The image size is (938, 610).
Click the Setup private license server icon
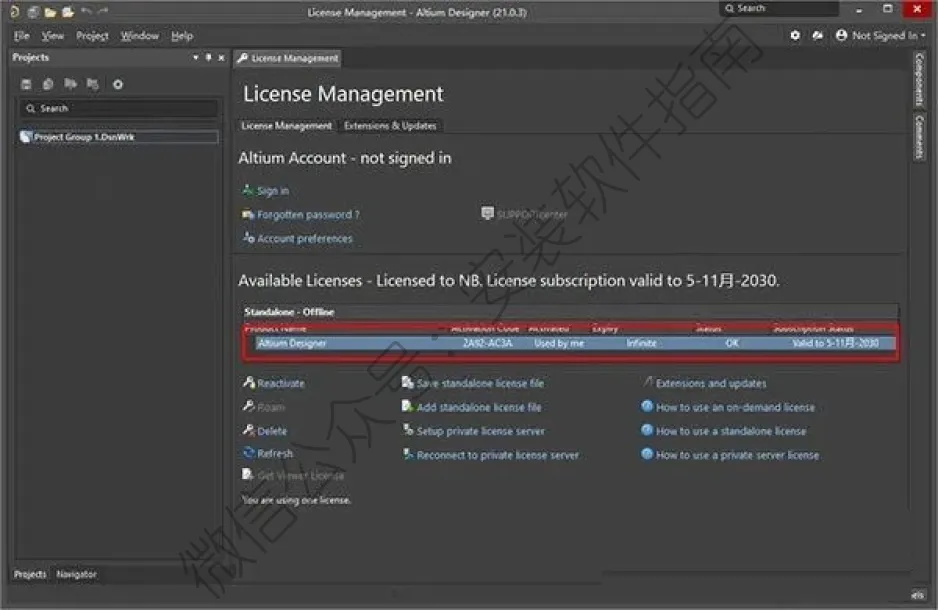(407, 429)
